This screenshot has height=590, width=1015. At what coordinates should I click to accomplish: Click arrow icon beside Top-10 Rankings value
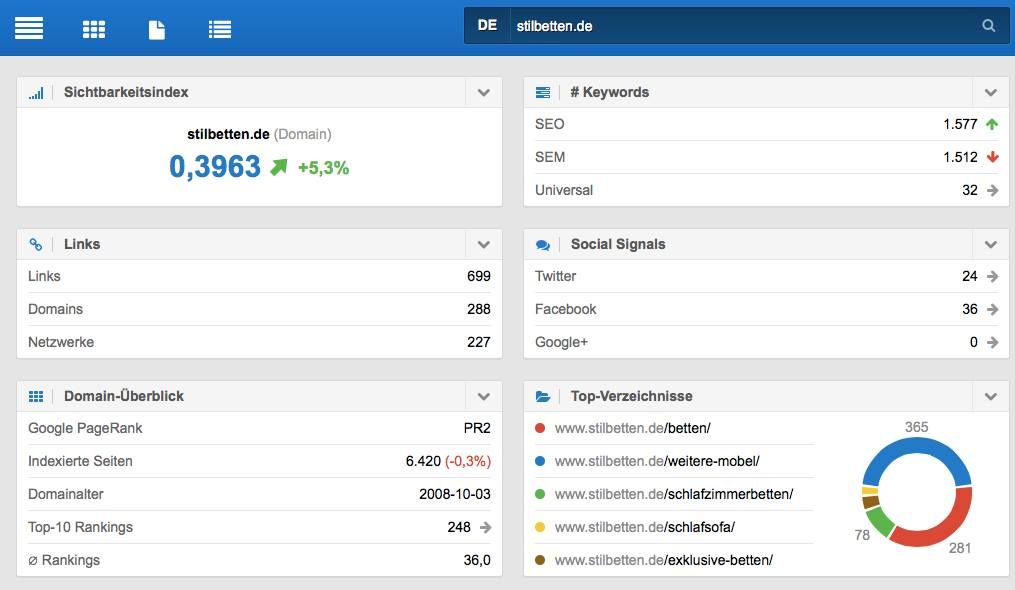coord(485,528)
